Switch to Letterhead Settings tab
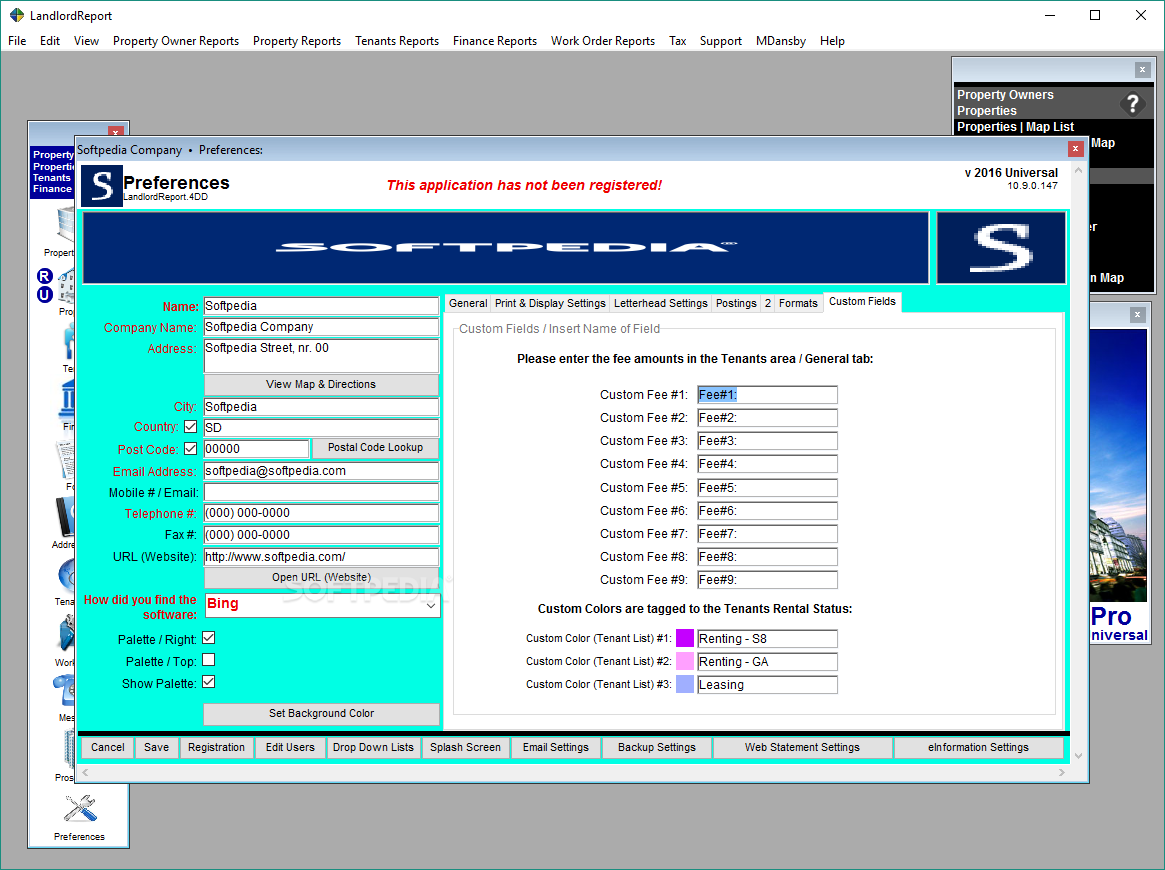Image resolution: width=1165 pixels, height=870 pixels. click(661, 303)
